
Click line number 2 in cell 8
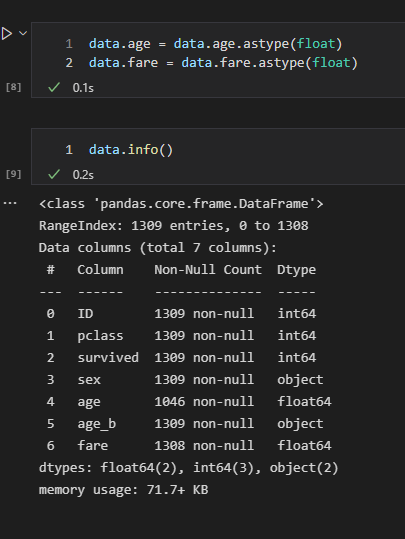69,63
